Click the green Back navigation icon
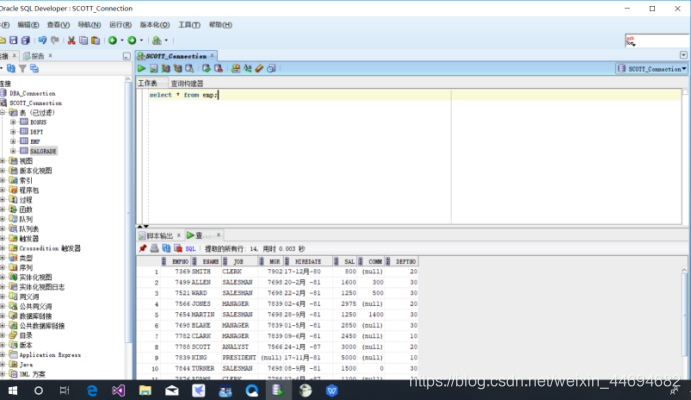 coord(113,40)
